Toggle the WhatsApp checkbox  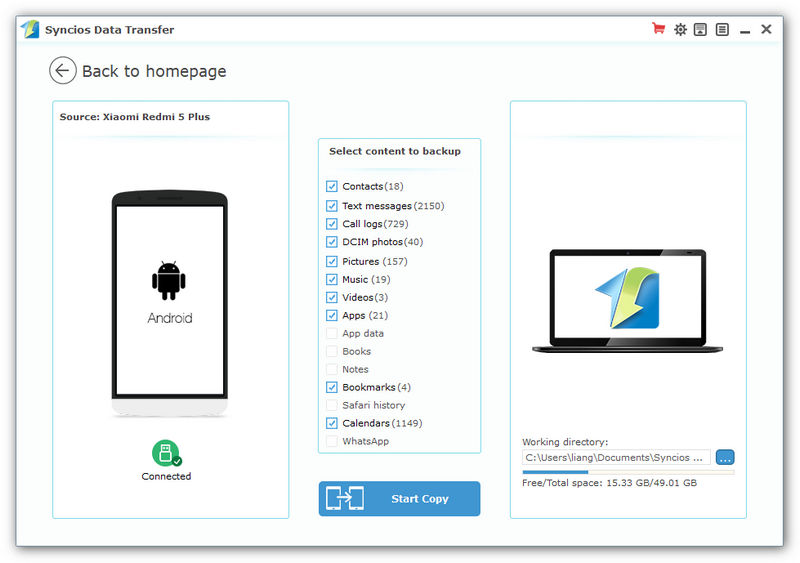point(332,441)
